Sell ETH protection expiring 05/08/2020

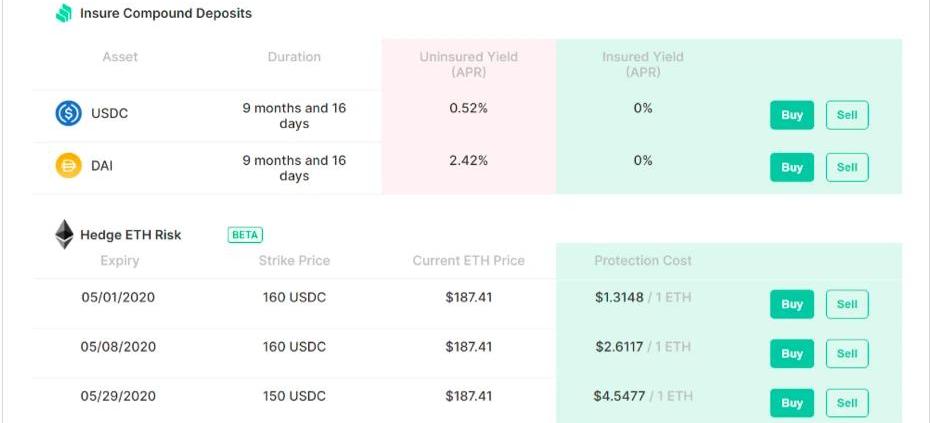click(x=847, y=353)
